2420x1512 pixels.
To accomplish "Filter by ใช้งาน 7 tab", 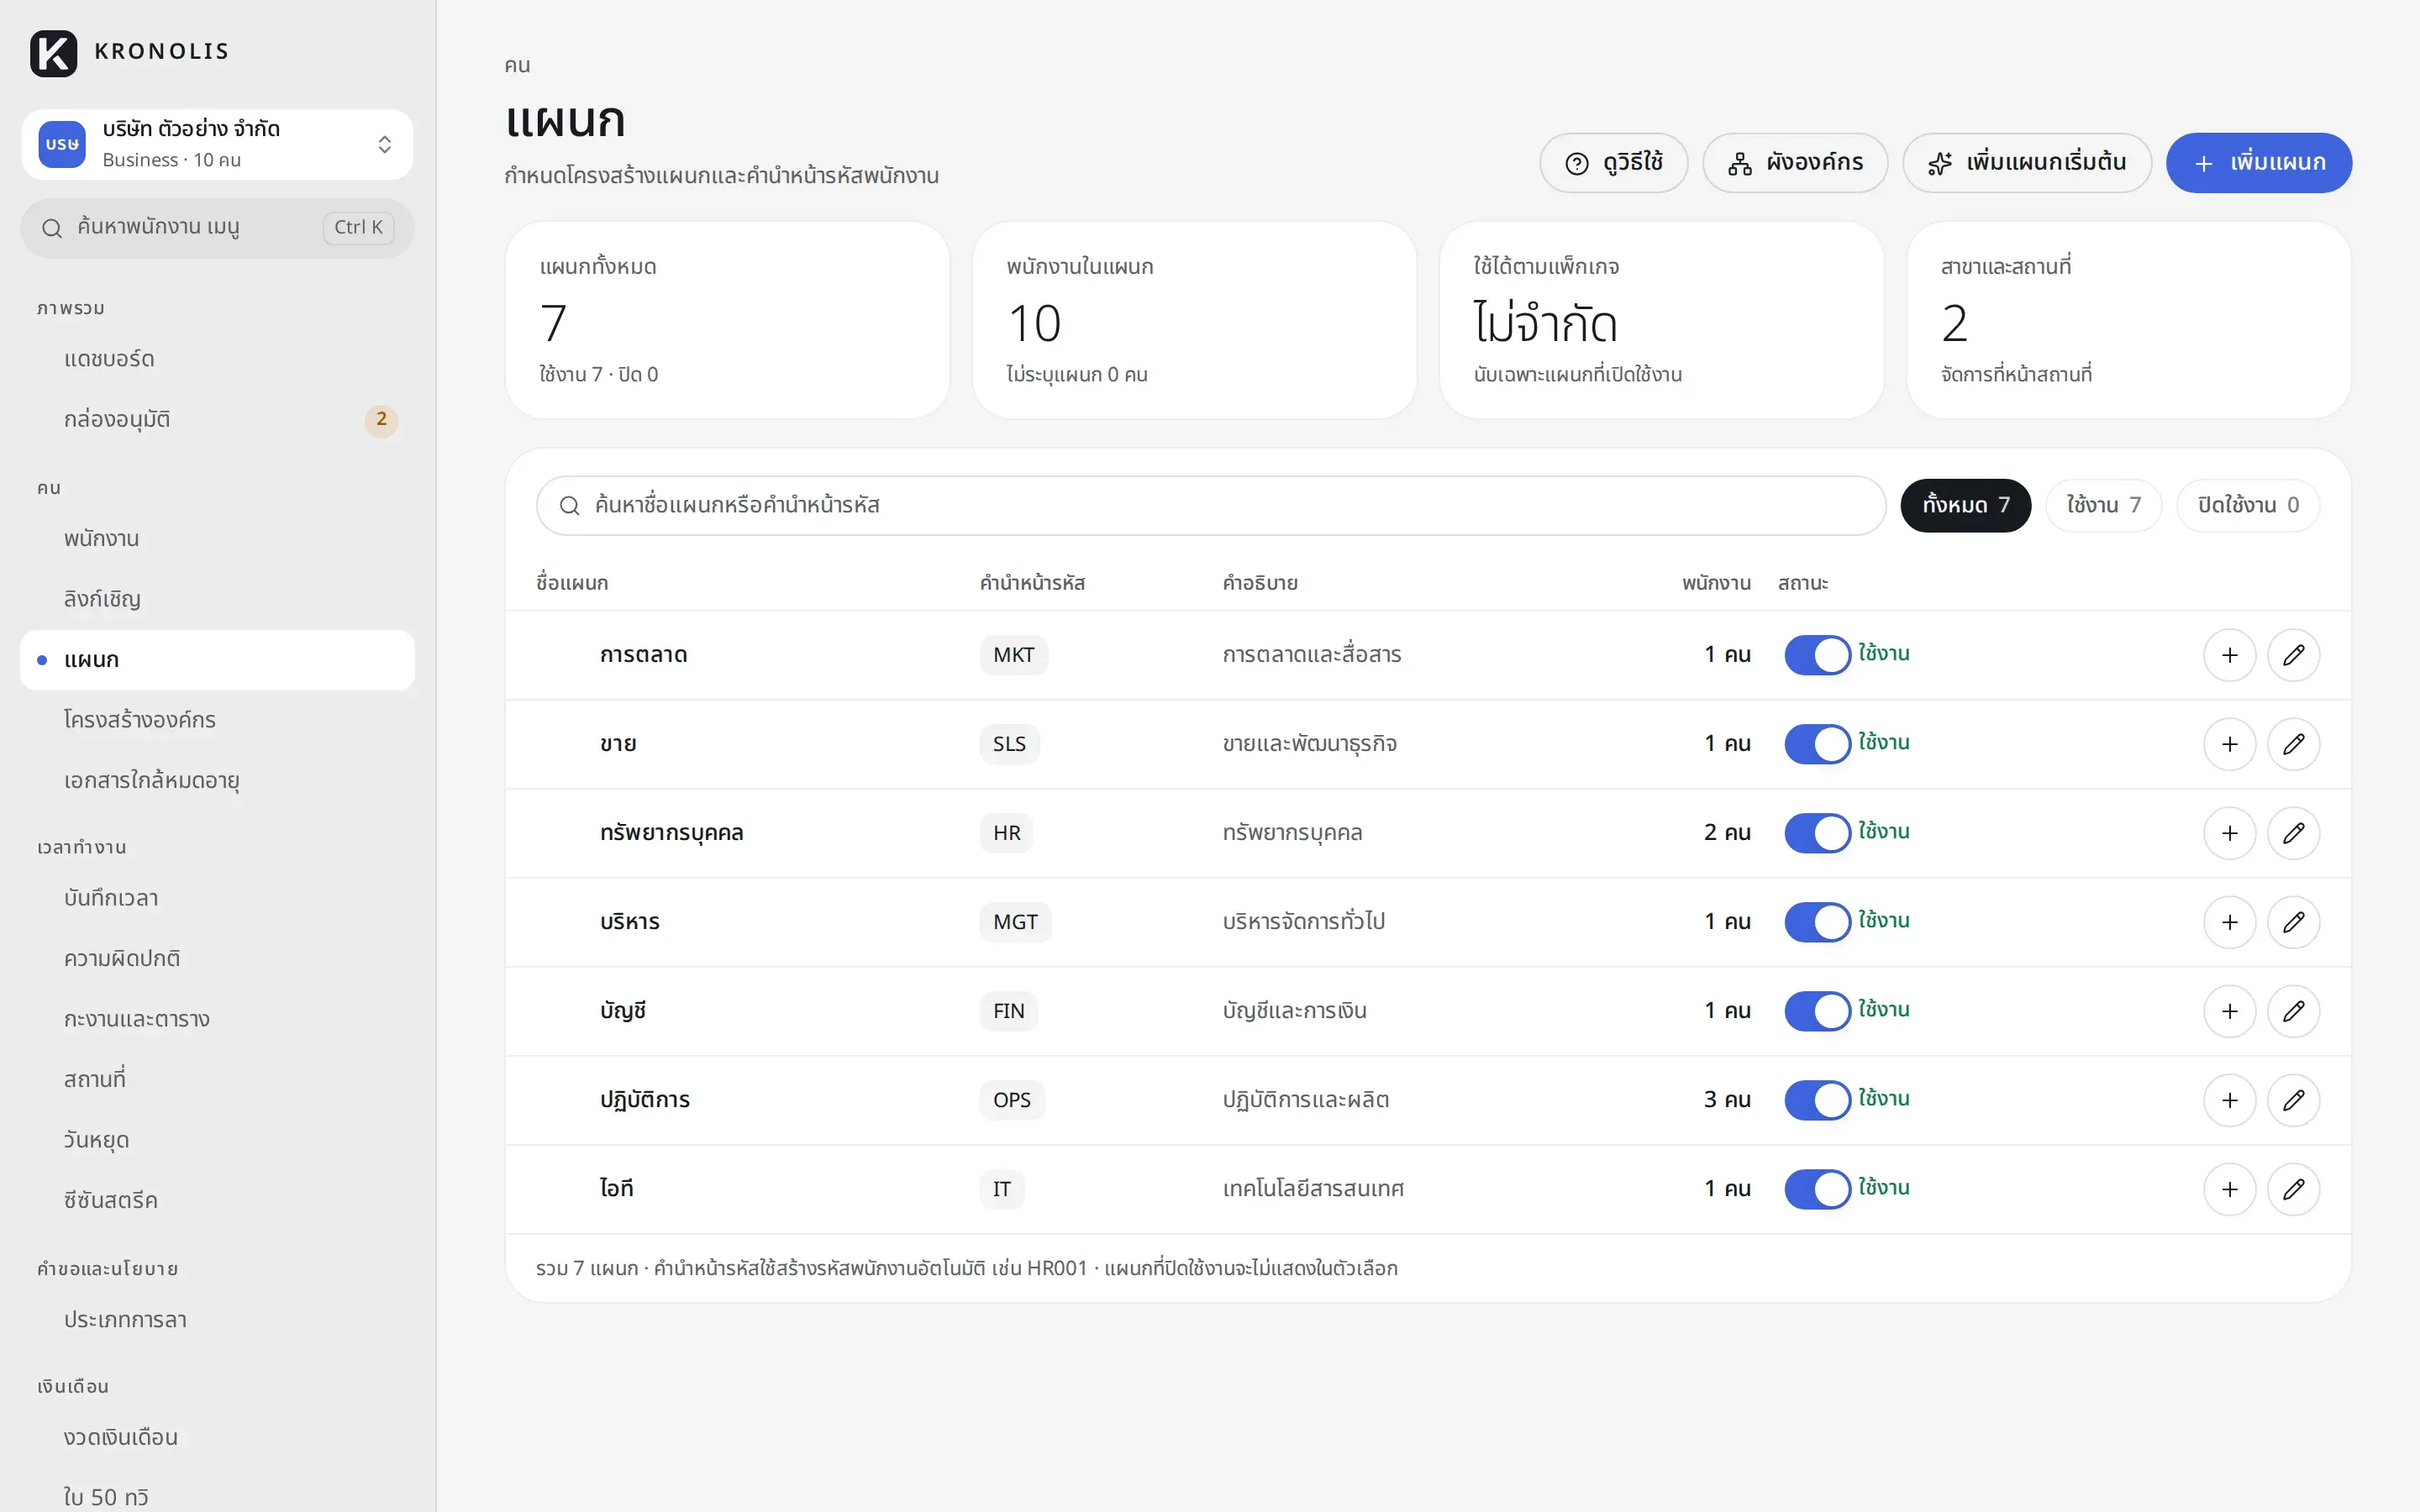I will (x=2103, y=505).
